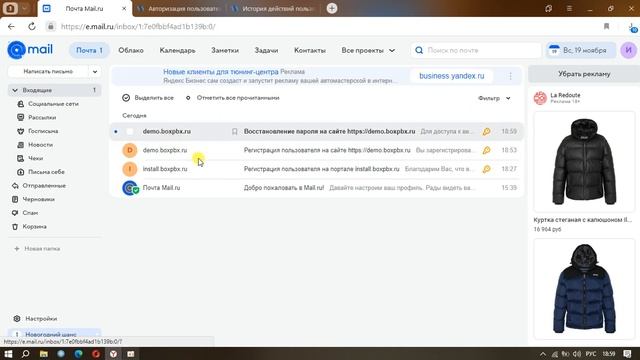
Task: Open the Mail.ru logo home link
Action: [30, 50]
